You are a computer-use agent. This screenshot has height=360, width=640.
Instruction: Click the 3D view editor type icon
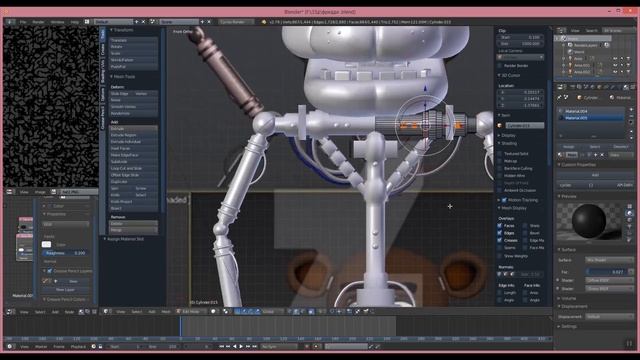(106, 311)
